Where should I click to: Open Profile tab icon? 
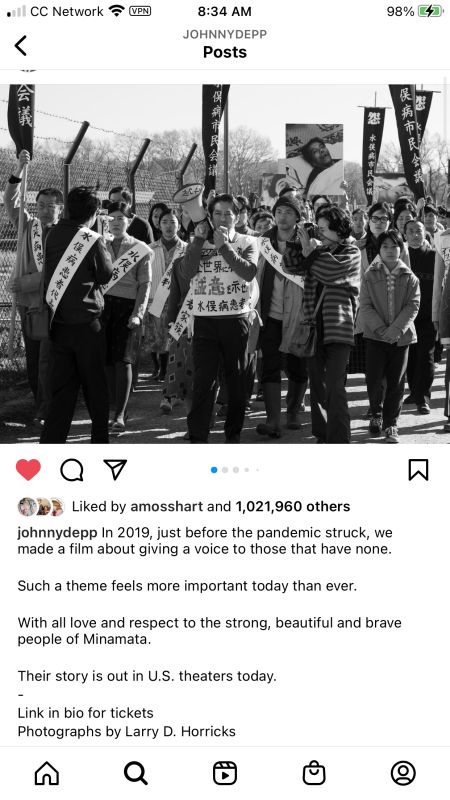(403, 773)
